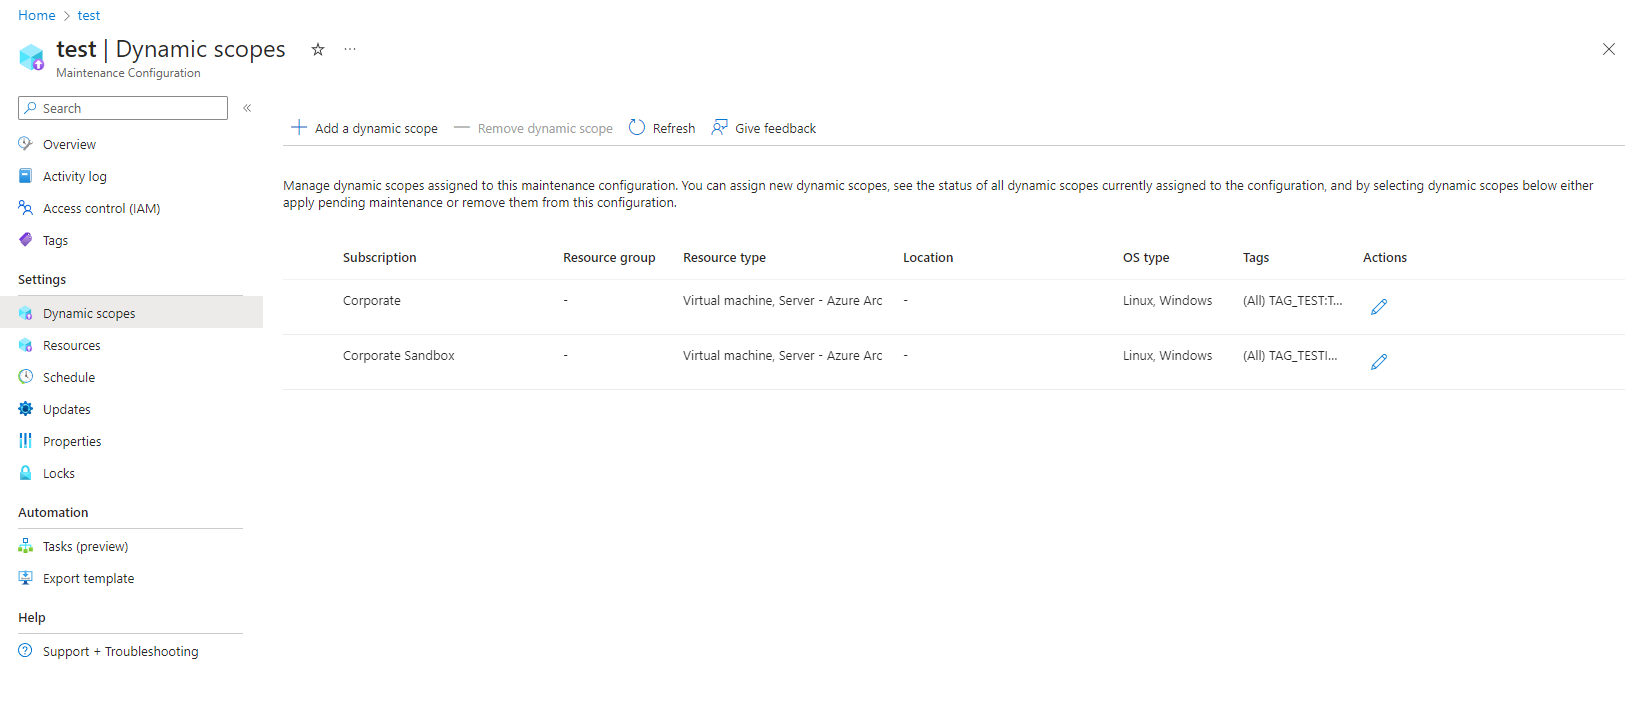Click the Schedule clock icon
Screen dimensions: 1644x717
coord(26,377)
